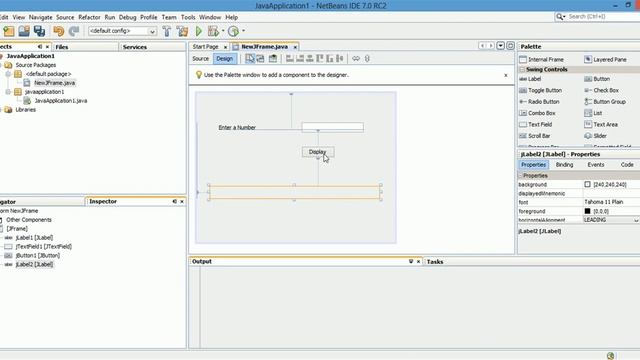640x360 pixels.
Task: Click the second alignment icon in designer toolbar
Action: click(x=300, y=58)
